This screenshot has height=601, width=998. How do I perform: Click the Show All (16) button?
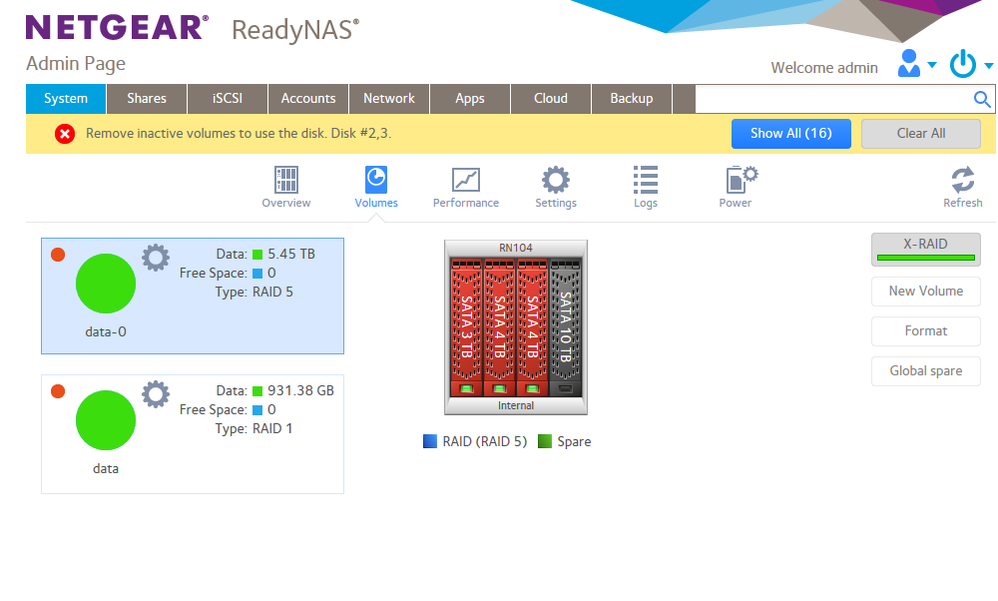791,133
